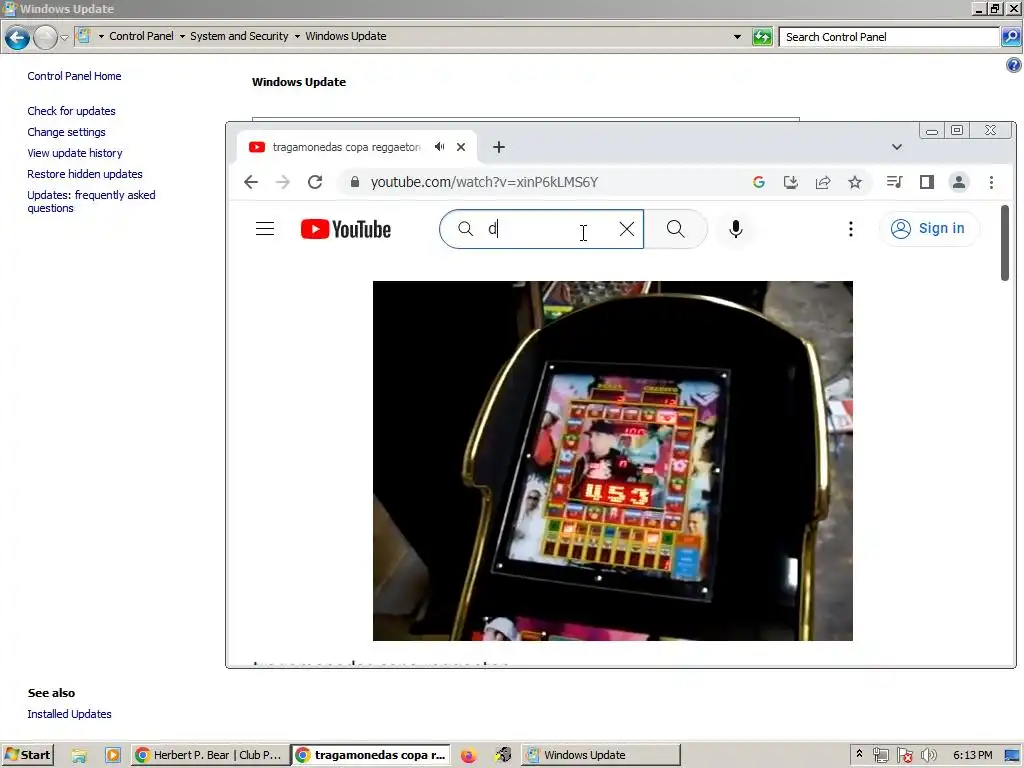Open the address bar history dropdown
The image size is (1024, 768).
point(737,37)
